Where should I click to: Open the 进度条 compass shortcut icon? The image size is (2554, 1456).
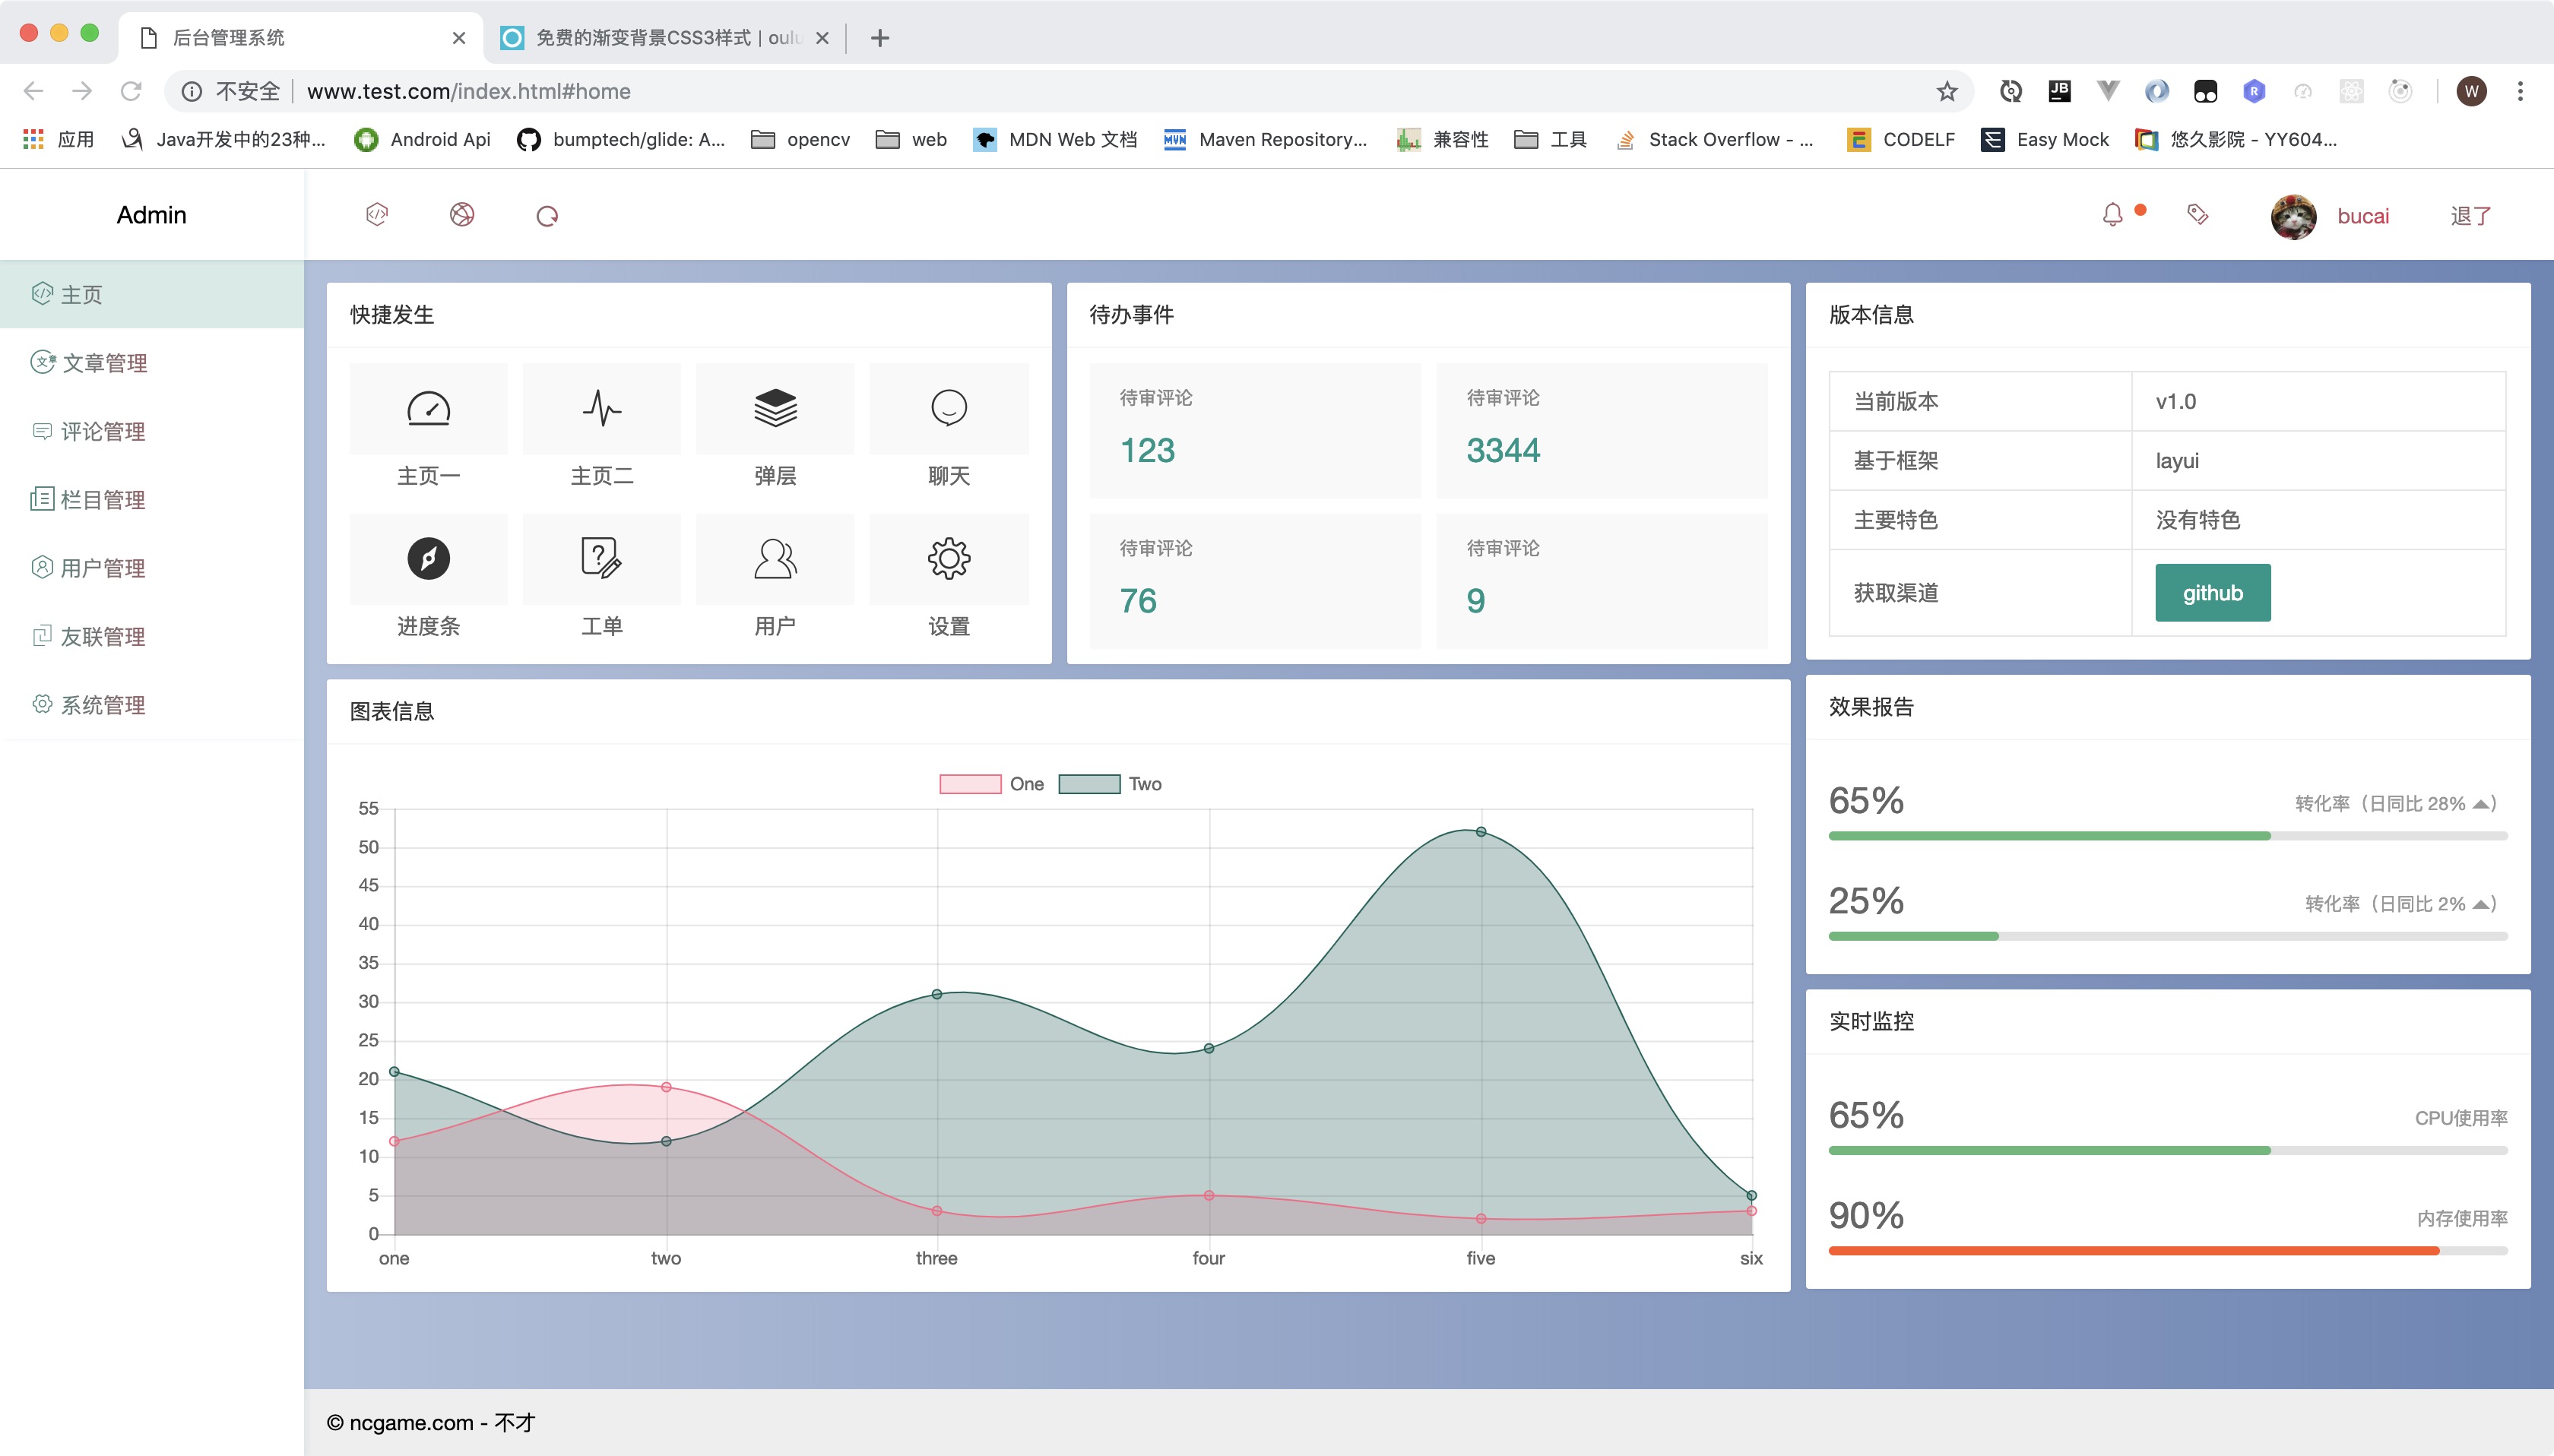[428, 558]
